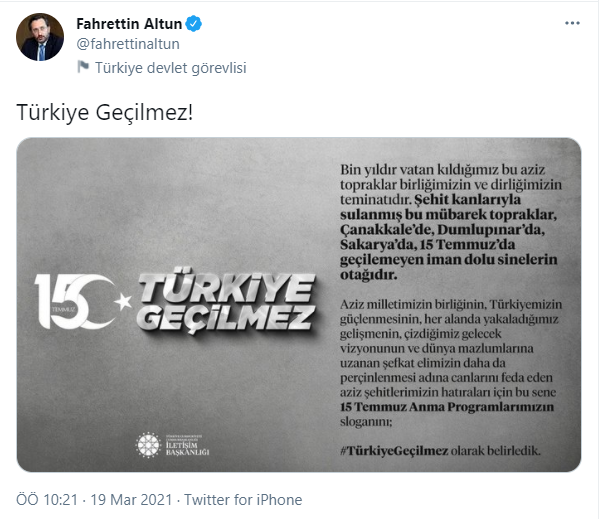This screenshot has width=616, height=519.
Task: Open the Twitter for iPhone source link
Action: 243,500
